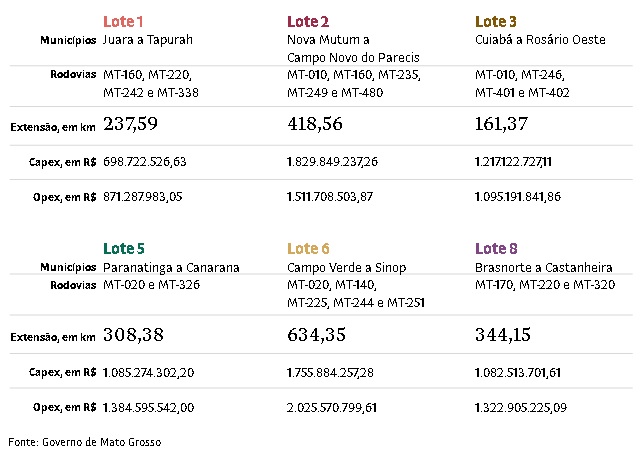
Task: Click the text Juara a Tapurah
Action: pos(147,40)
